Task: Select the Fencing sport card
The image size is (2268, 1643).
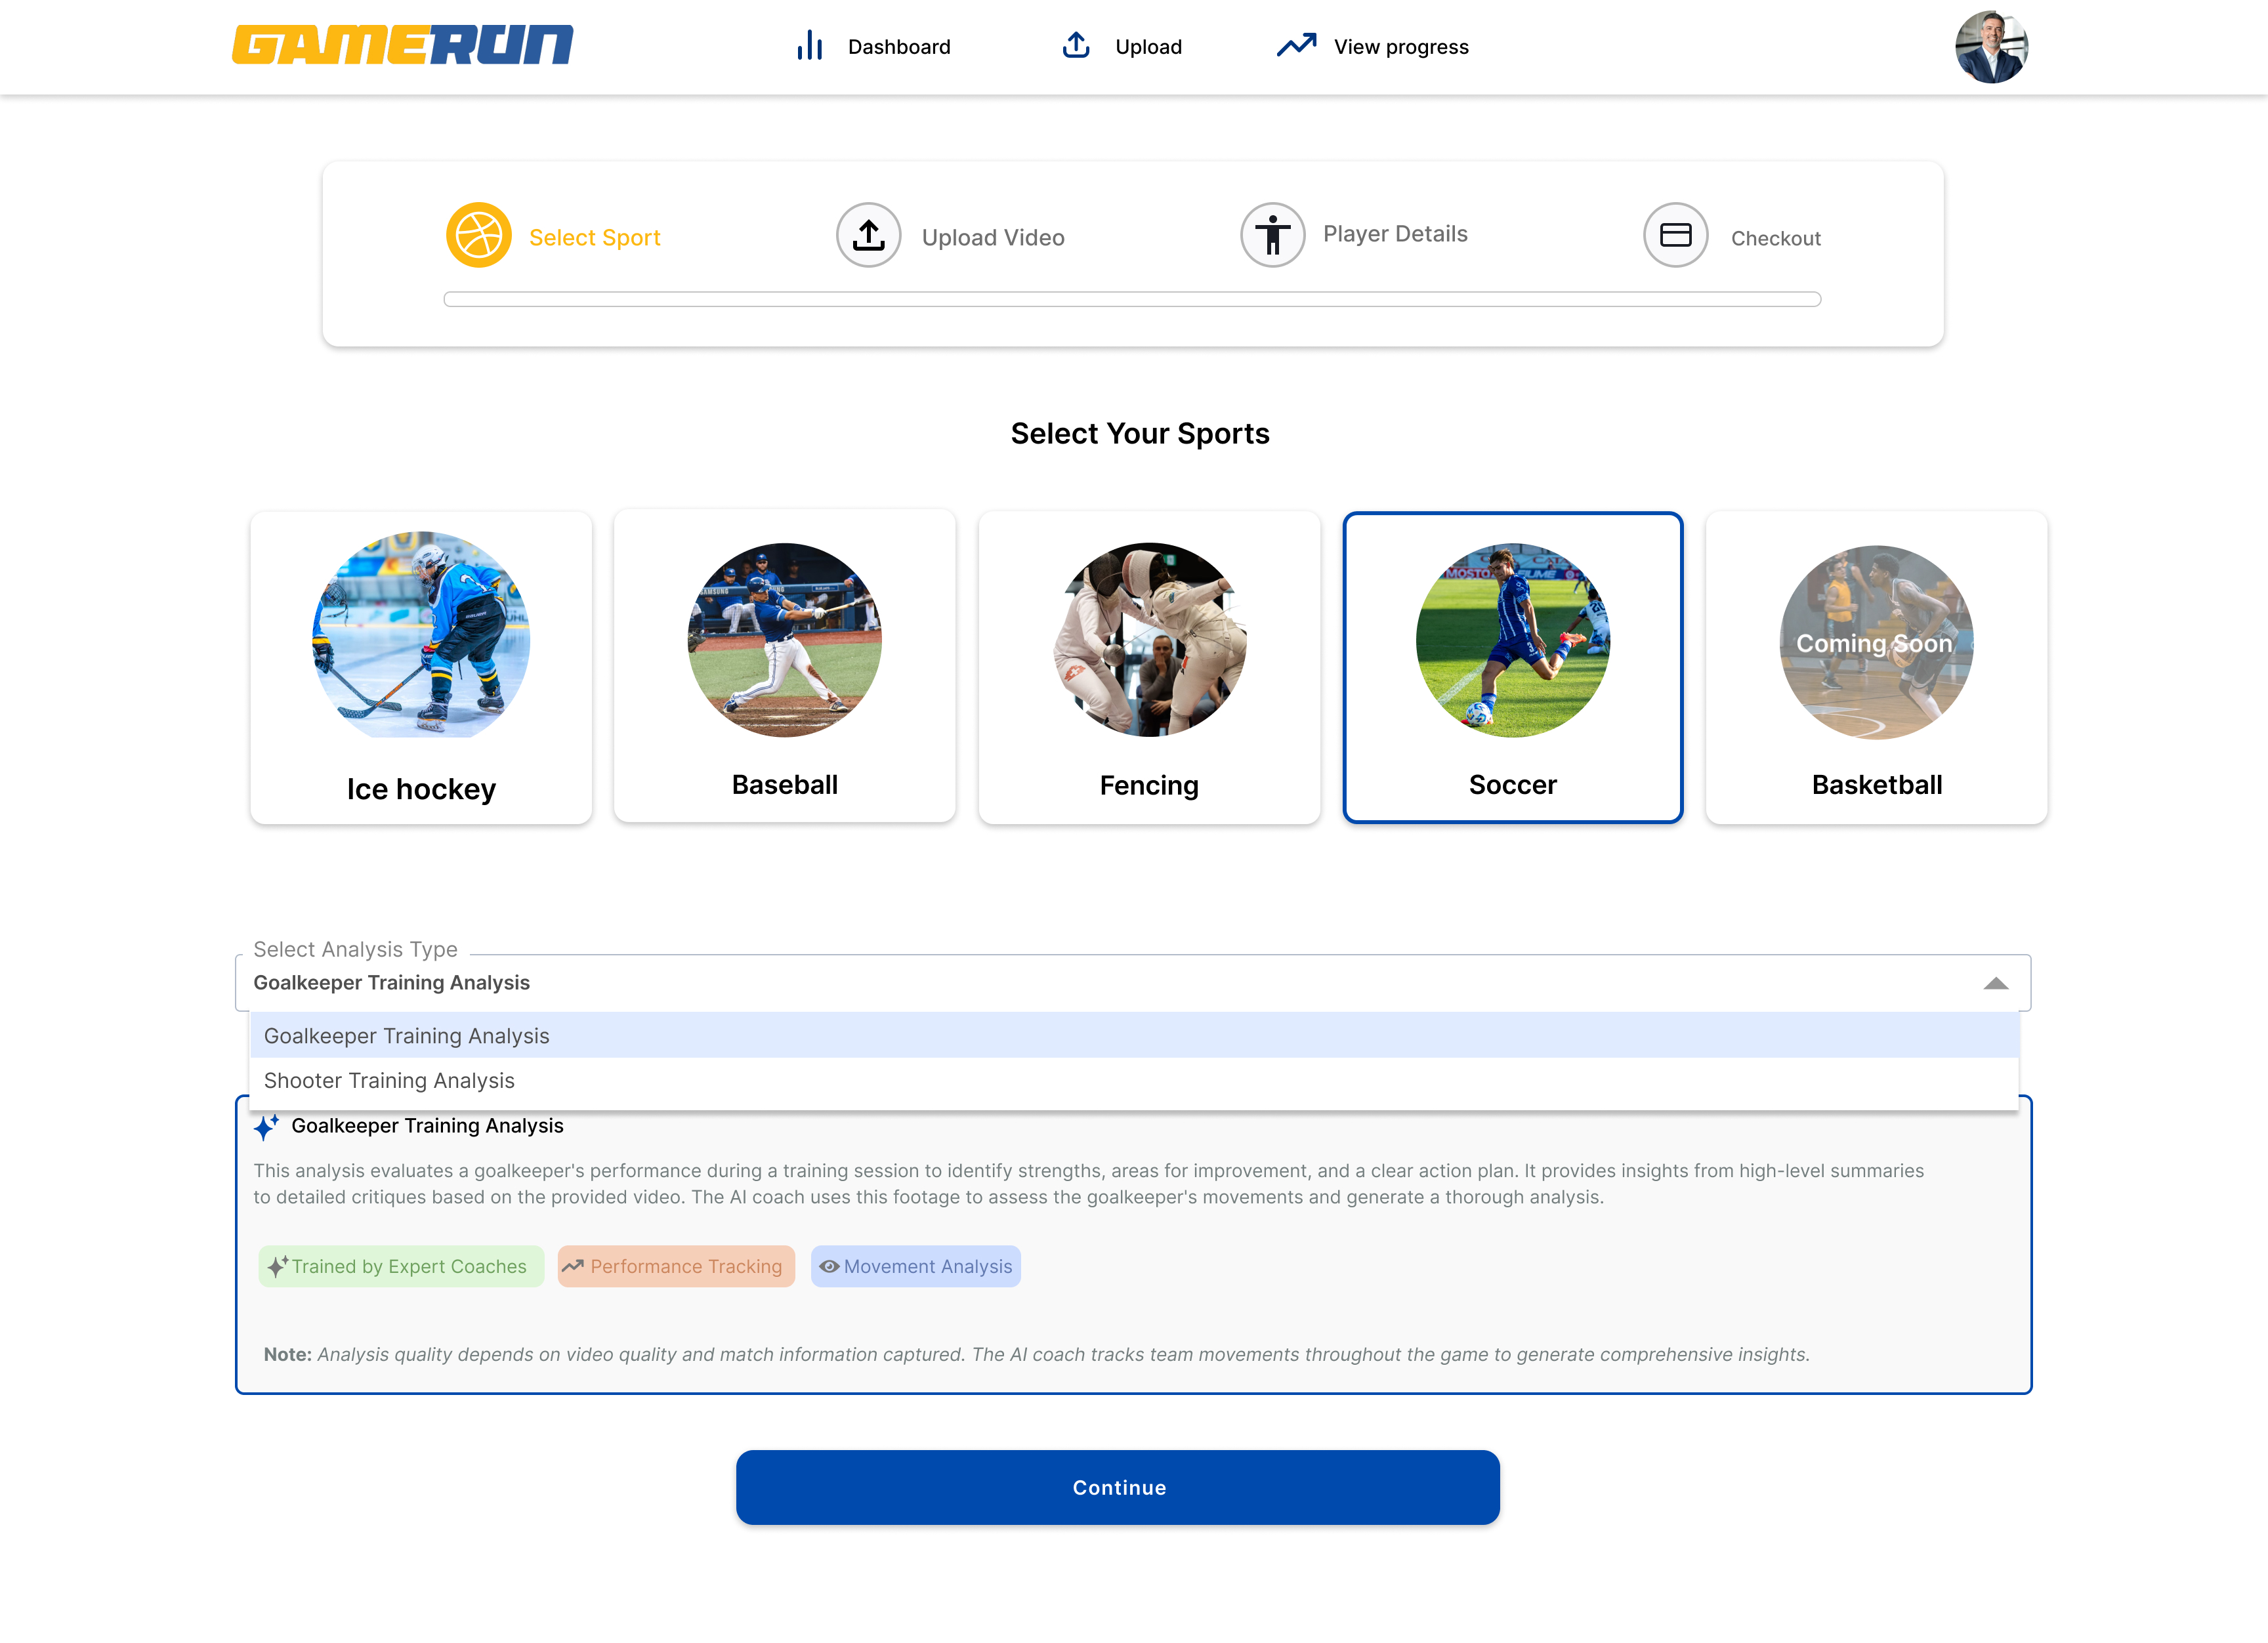Action: (x=1149, y=668)
